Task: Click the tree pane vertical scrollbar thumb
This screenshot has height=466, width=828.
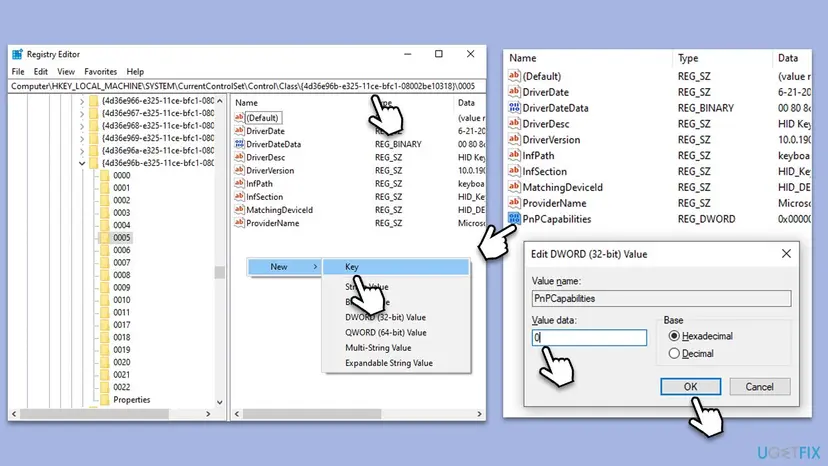Action: coord(220,272)
